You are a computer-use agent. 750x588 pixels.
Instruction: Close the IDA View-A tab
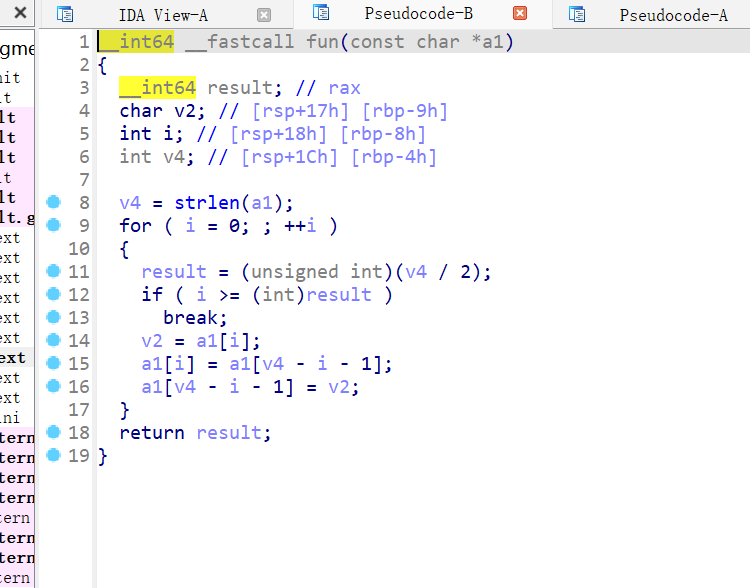click(x=264, y=15)
